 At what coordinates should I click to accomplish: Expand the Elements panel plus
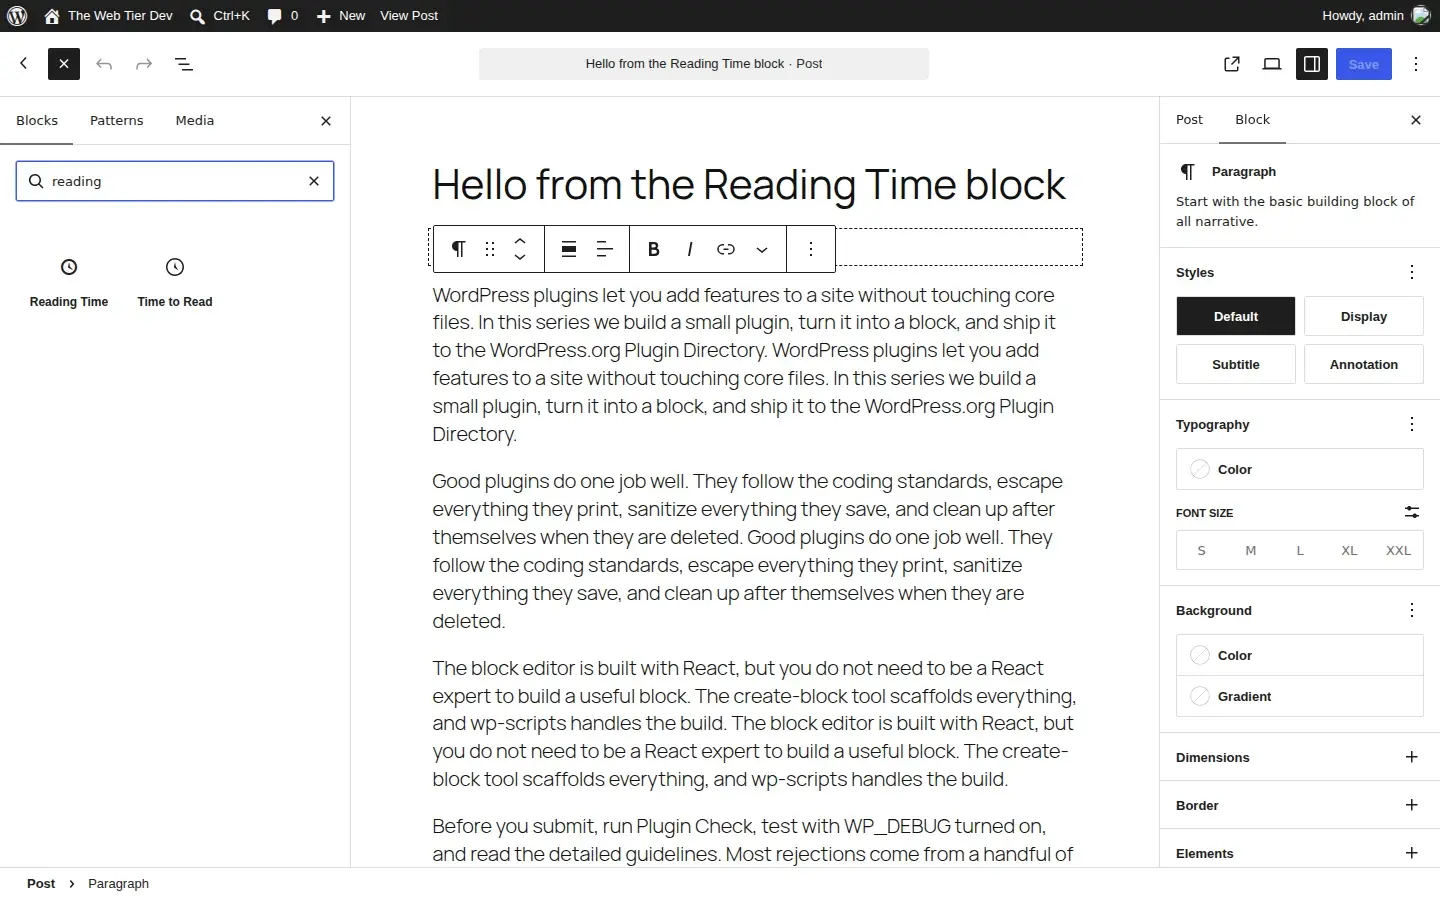[x=1412, y=853]
